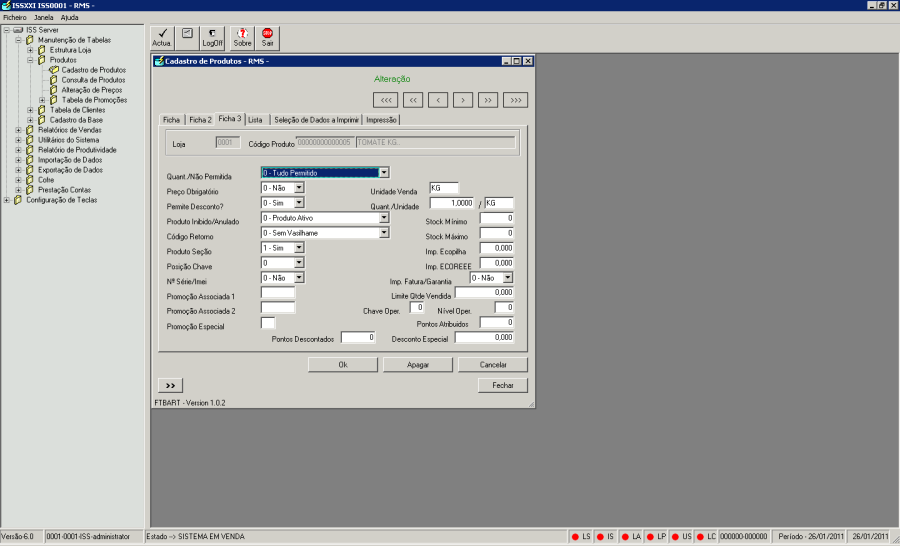Click the Stock Mínimo input field
This screenshot has height=546, width=900.
coord(497,218)
